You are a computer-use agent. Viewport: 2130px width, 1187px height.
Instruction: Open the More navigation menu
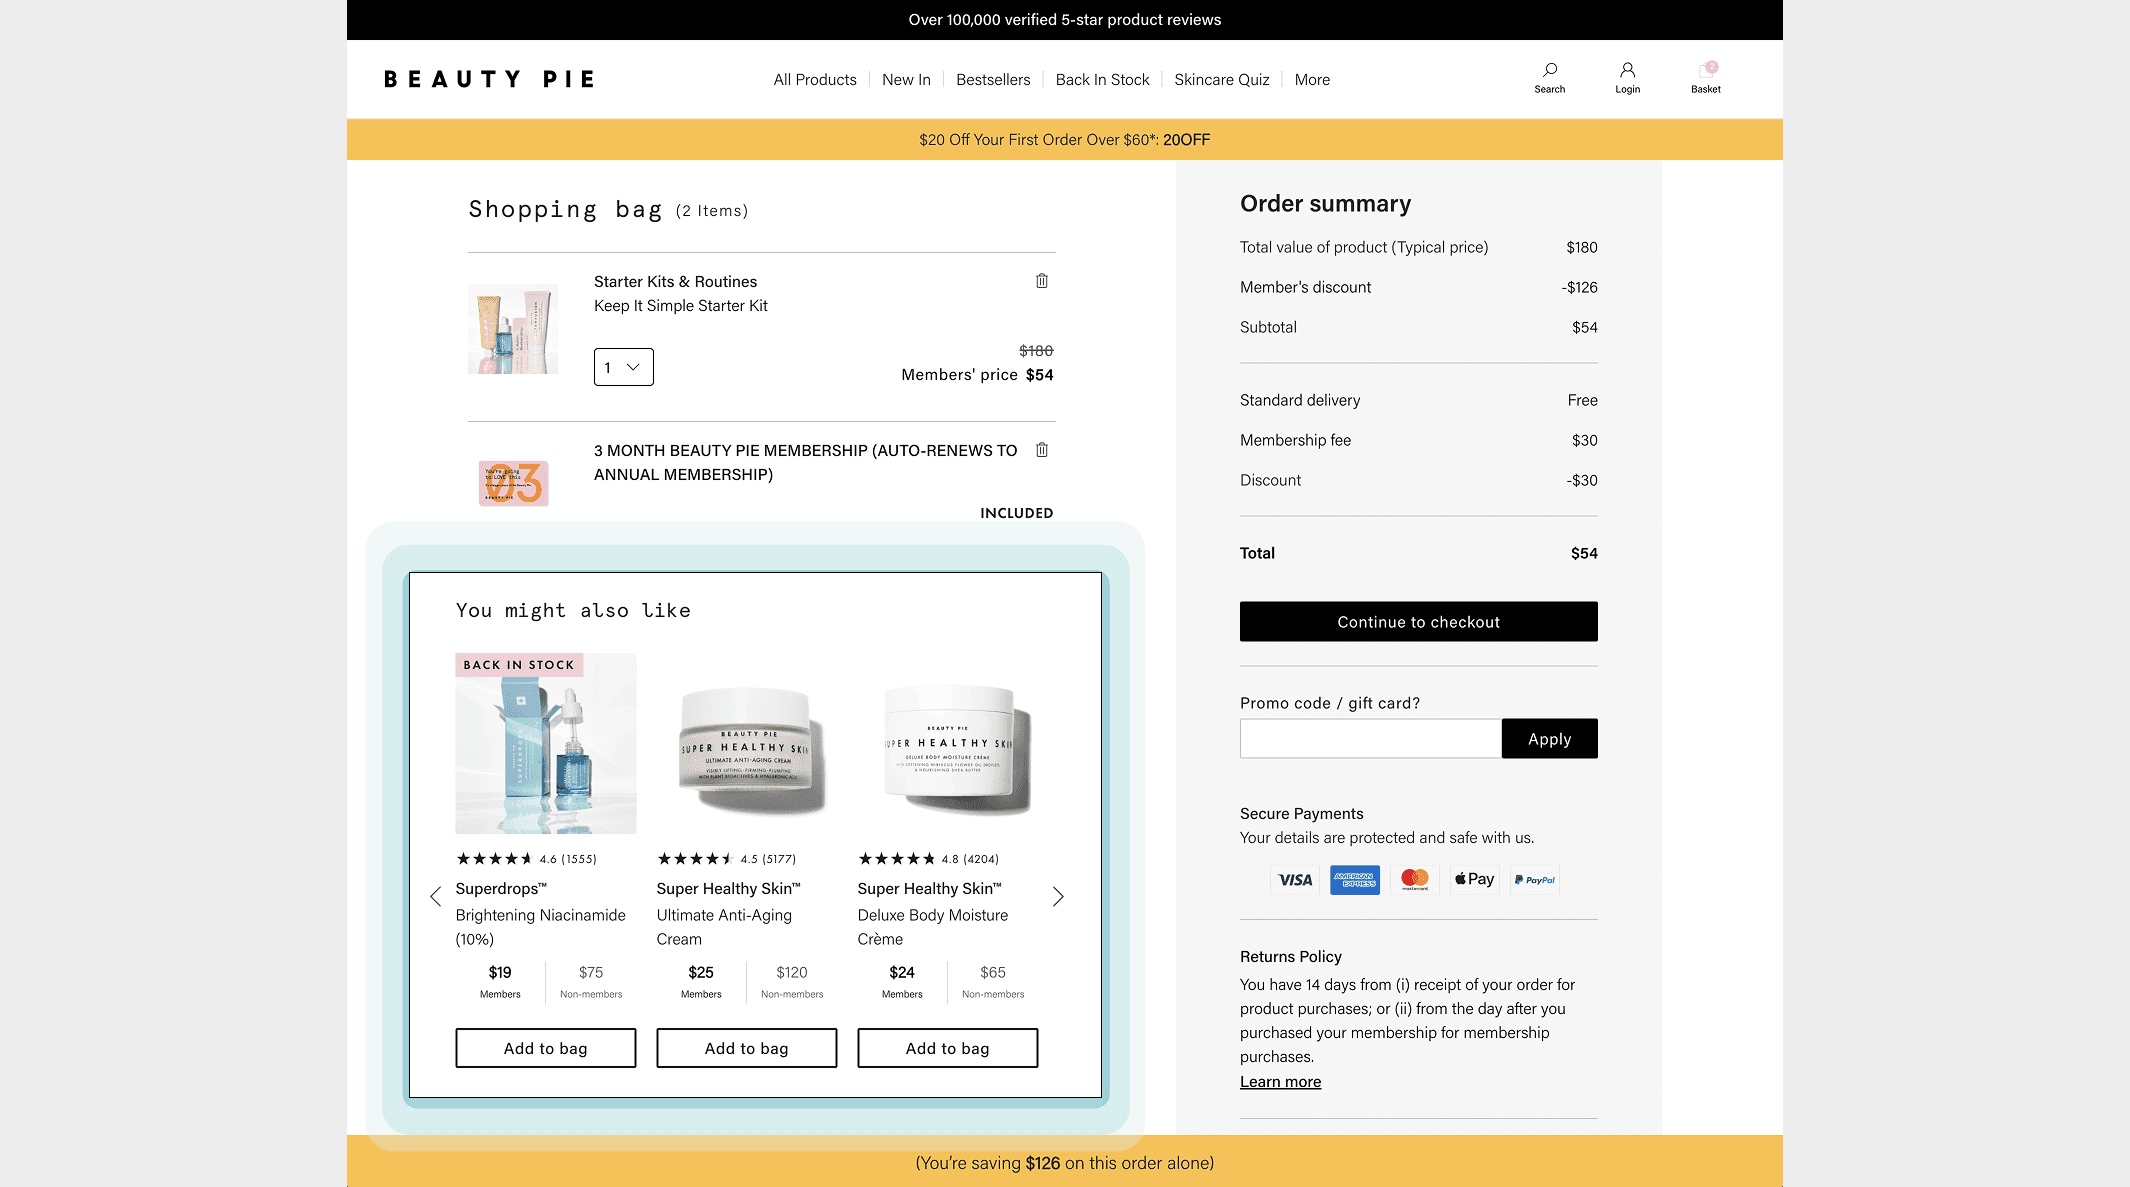coord(1312,80)
